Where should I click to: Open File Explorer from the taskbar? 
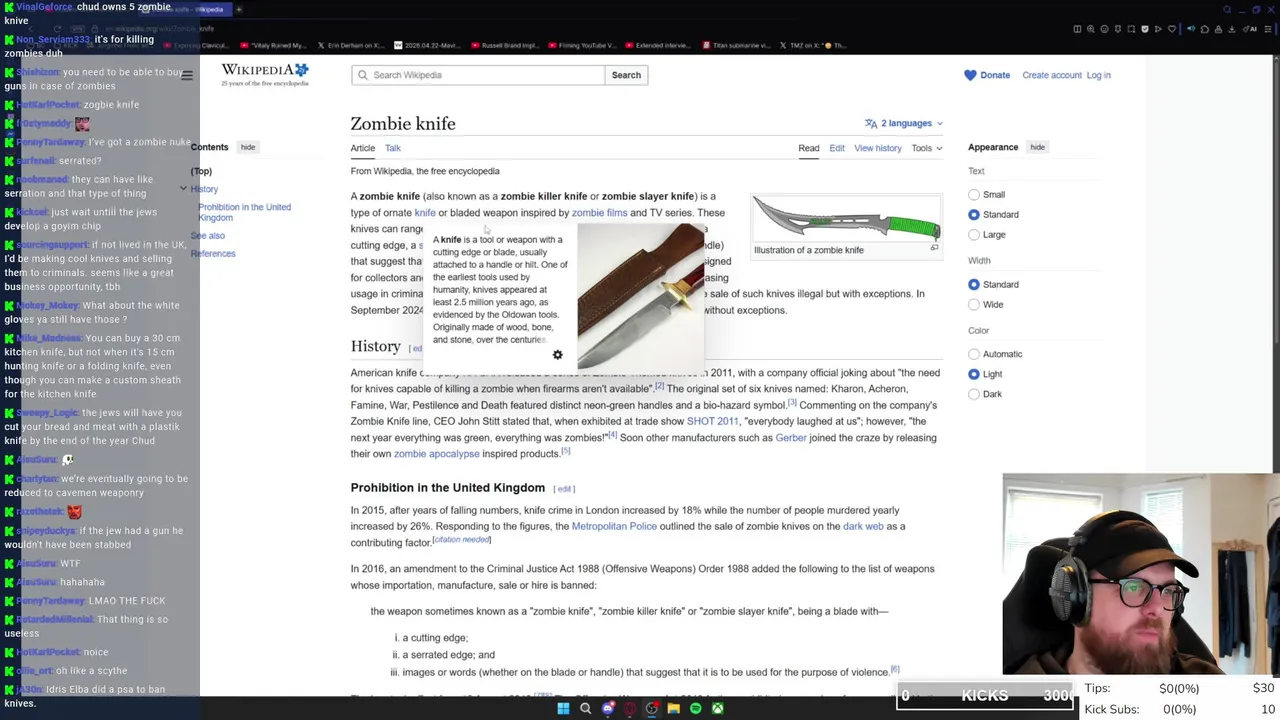point(674,709)
